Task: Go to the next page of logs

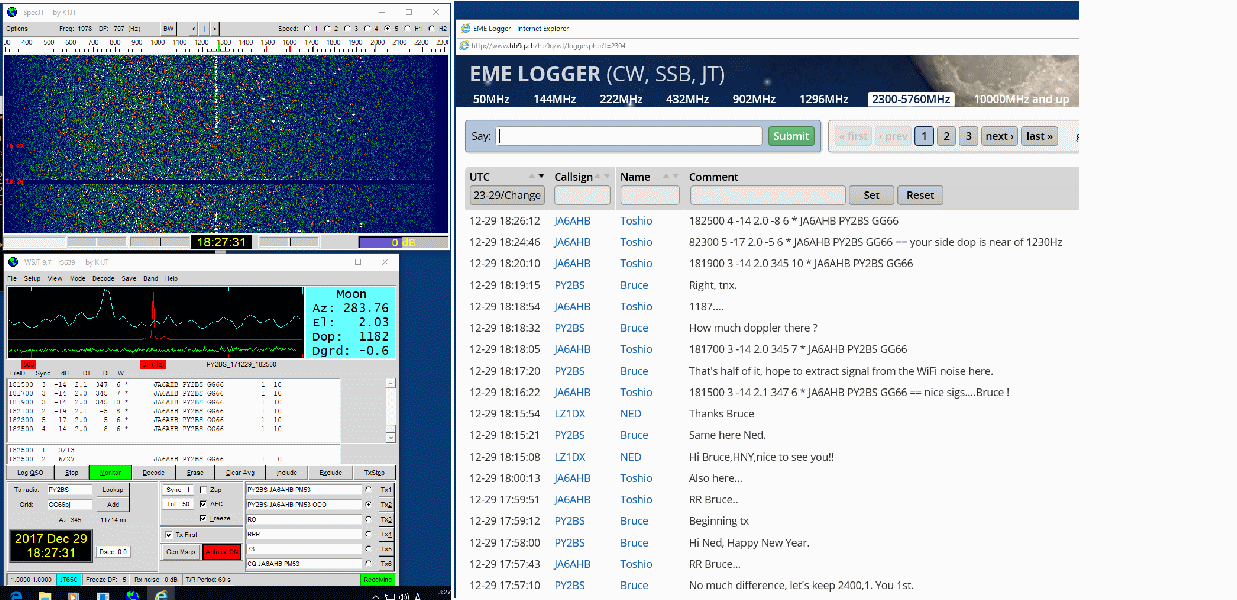Action: (x=998, y=136)
